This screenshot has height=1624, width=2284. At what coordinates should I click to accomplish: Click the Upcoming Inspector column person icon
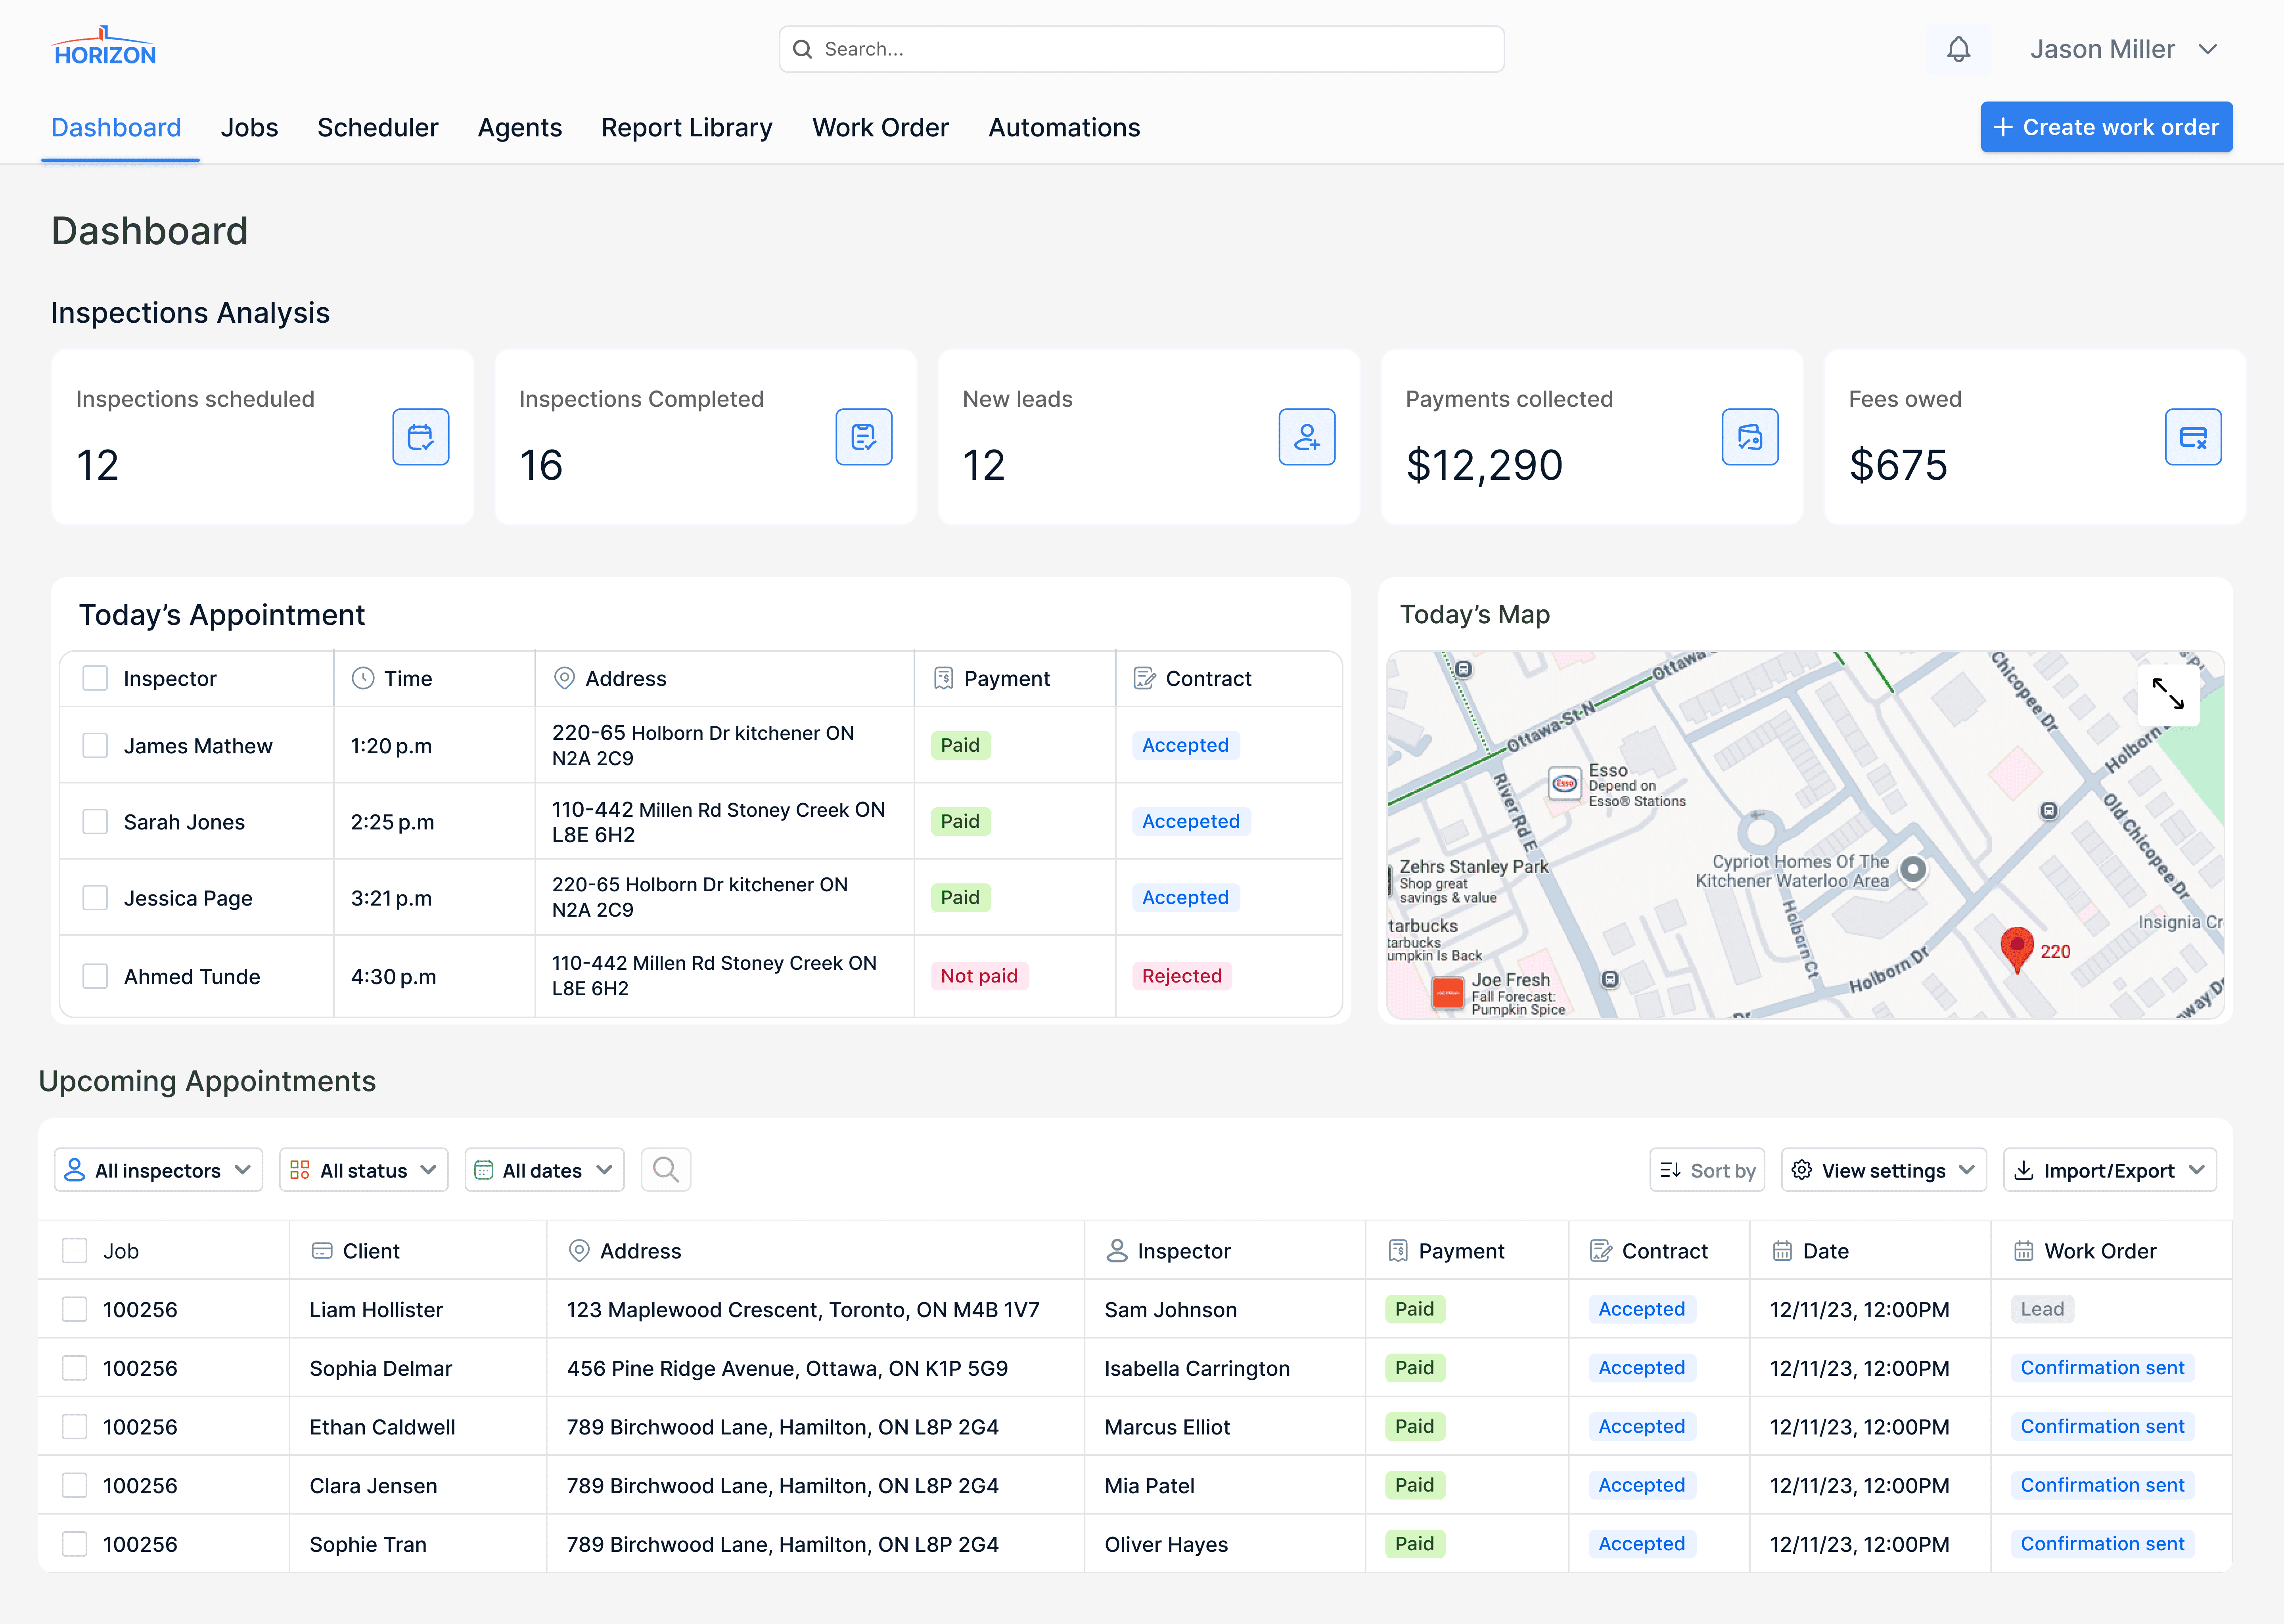coord(1117,1250)
